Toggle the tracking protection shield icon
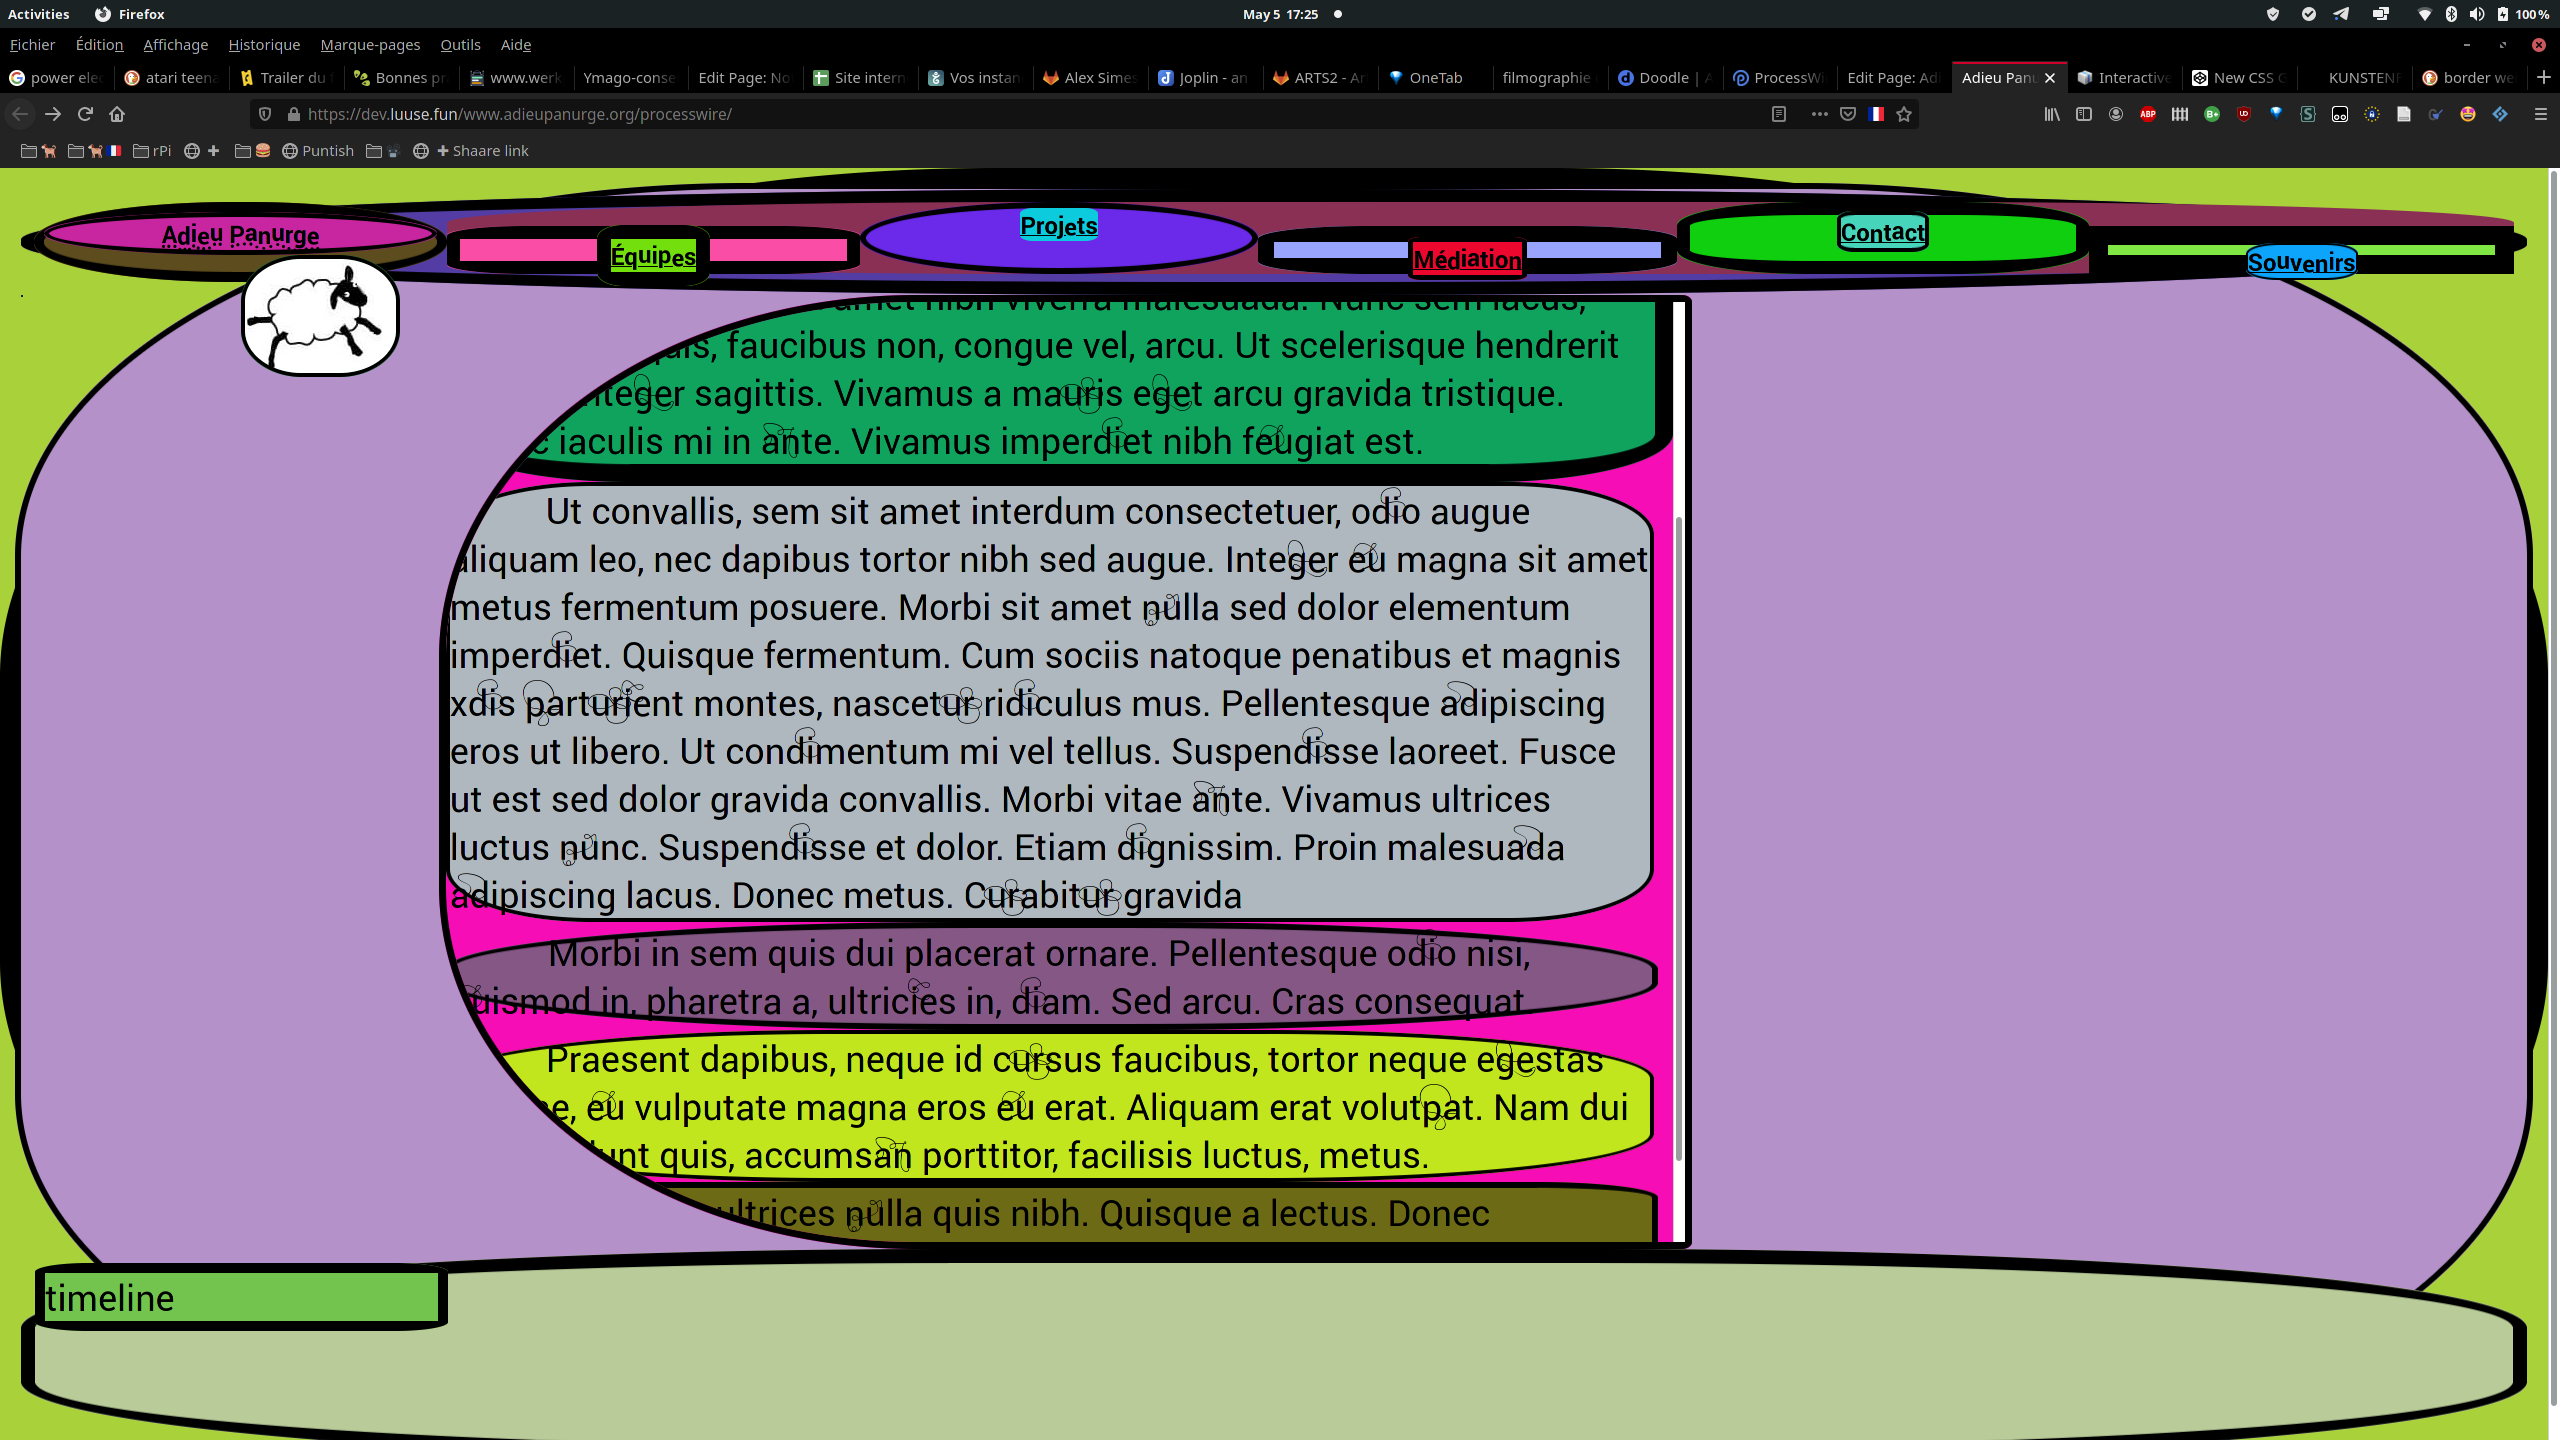The width and height of the screenshot is (2560, 1440). pyautogui.click(x=265, y=114)
